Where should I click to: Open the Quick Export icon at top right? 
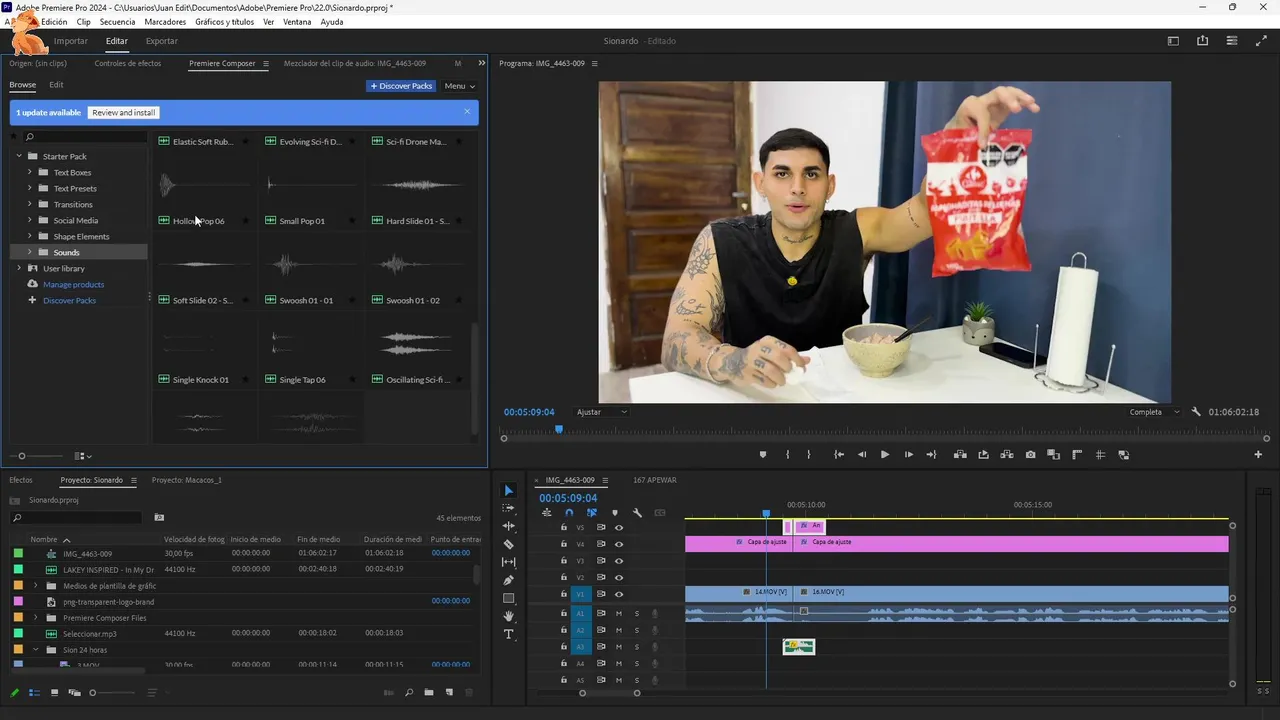[x=1202, y=41]
